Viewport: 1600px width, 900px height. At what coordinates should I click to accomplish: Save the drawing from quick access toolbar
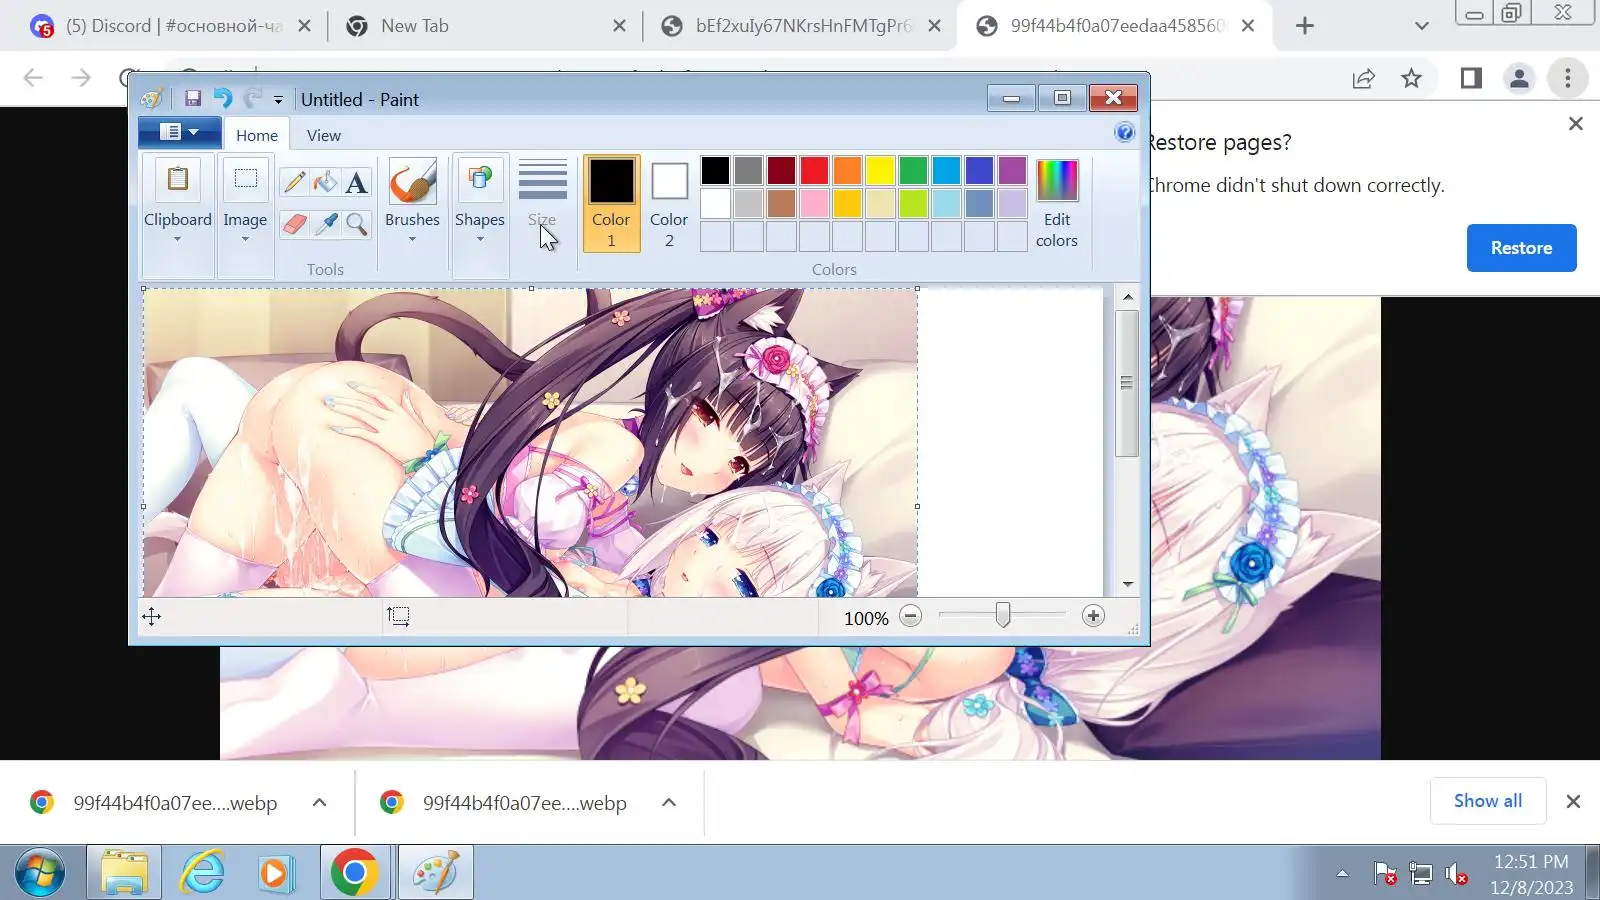[193, 98]
